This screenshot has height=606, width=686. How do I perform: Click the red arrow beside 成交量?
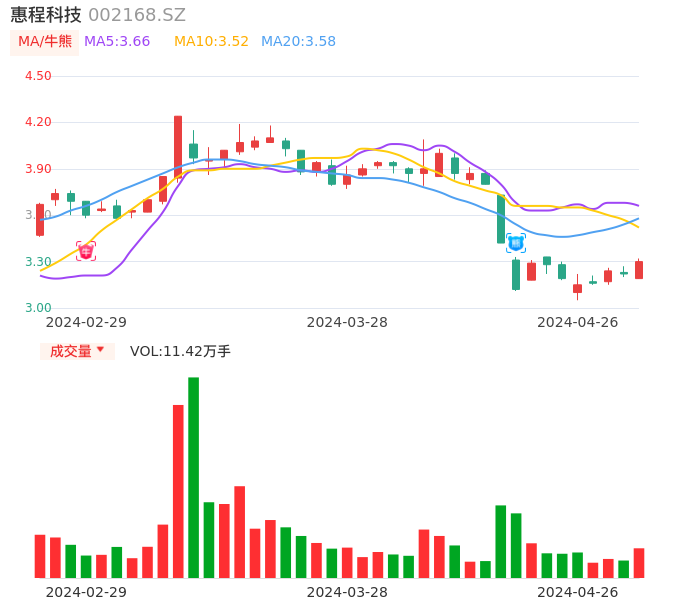[x=100, y=350]
